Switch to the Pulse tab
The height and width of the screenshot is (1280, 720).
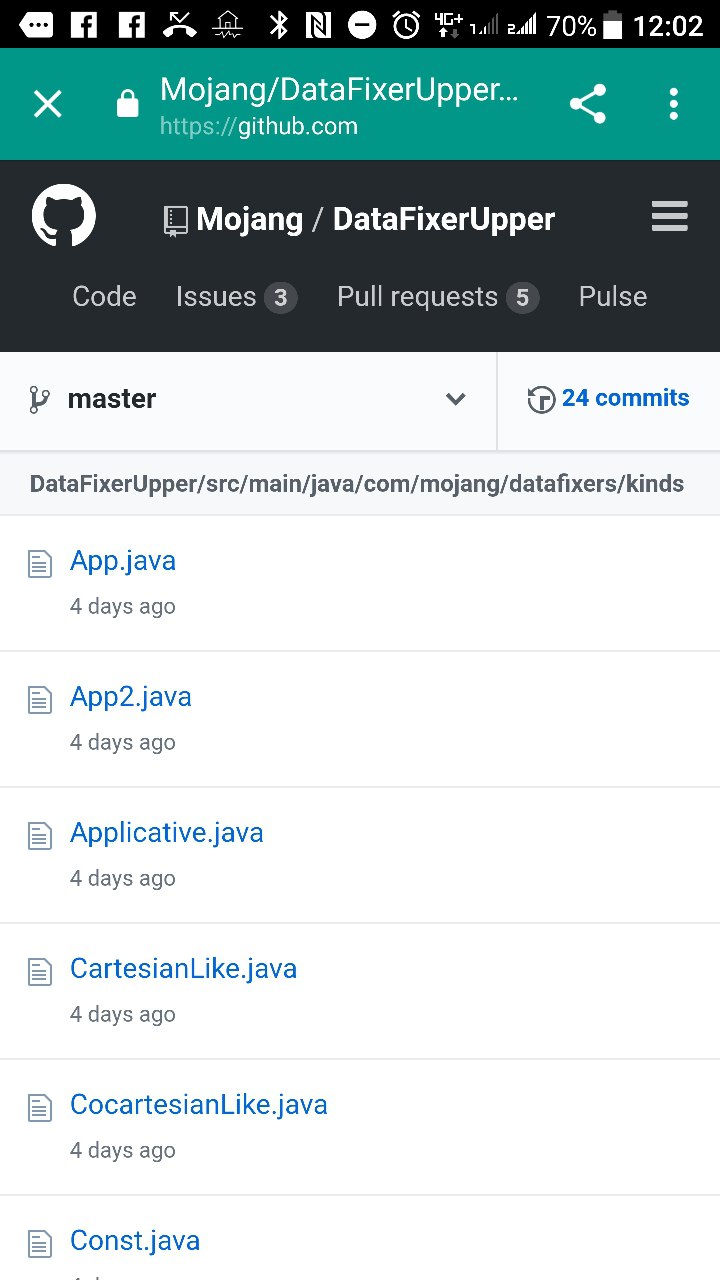[613, 297]
